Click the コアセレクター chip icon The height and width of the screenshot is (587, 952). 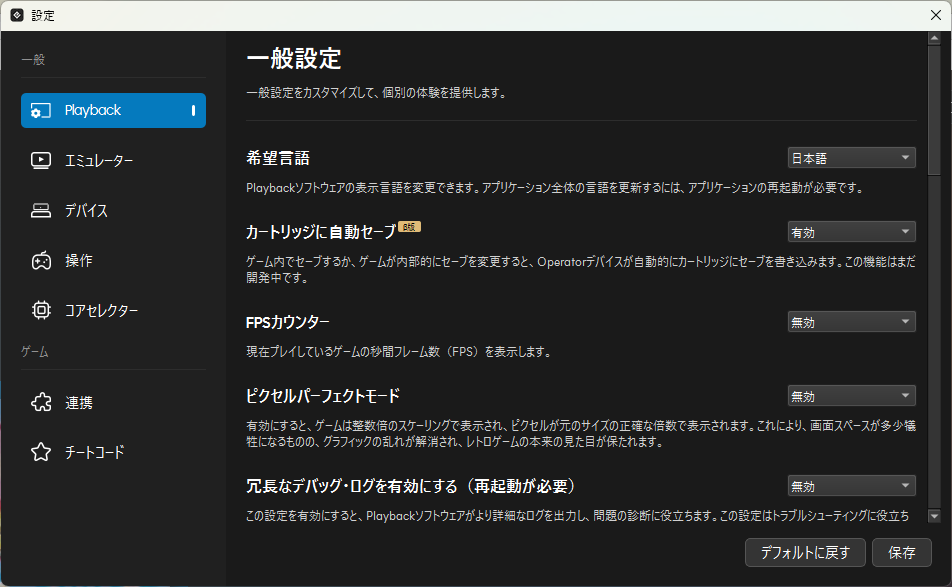point(41,311)
